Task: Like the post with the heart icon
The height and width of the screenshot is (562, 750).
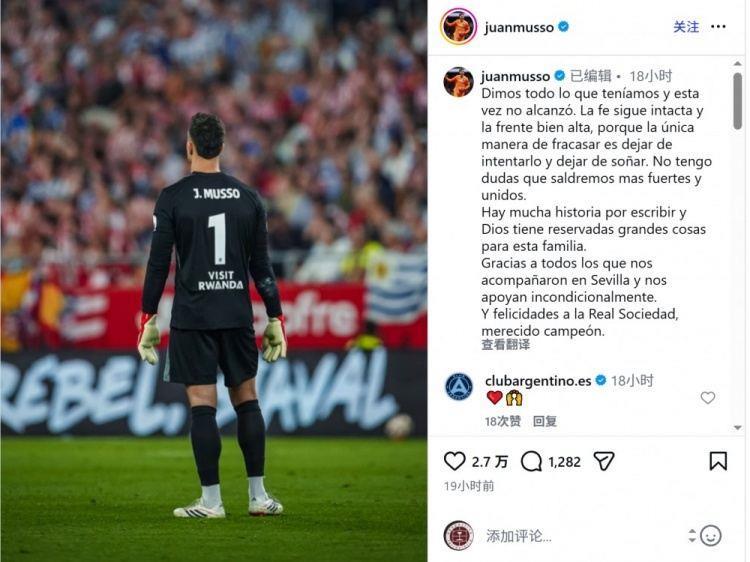Action: (x=454, y=461)
